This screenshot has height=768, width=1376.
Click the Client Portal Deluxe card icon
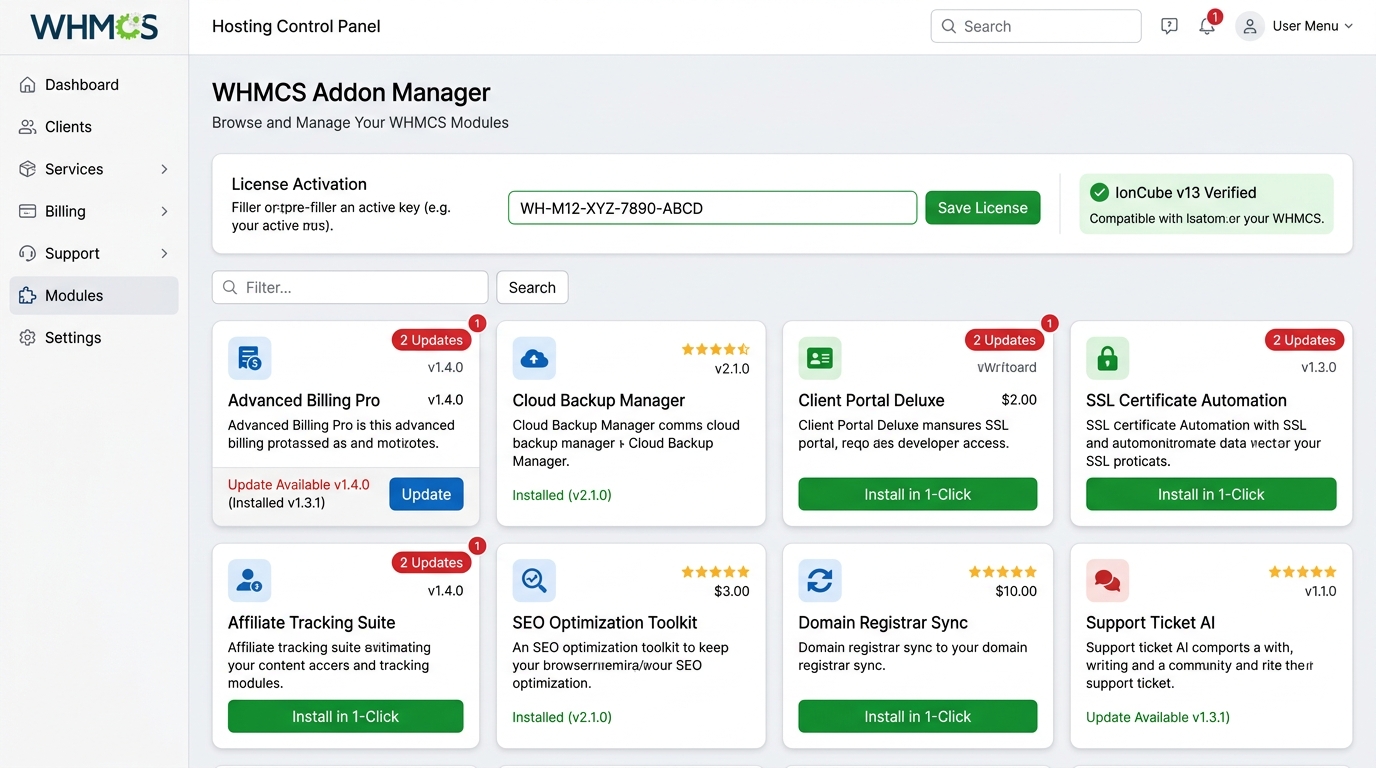click(x=820, y=358)
